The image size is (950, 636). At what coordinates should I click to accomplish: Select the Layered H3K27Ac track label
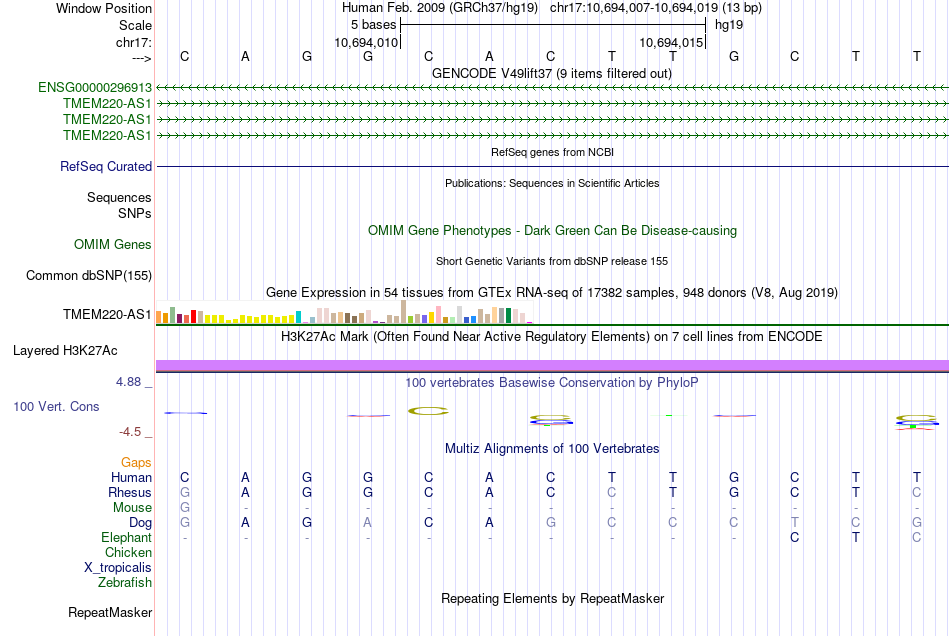(65, 351)
